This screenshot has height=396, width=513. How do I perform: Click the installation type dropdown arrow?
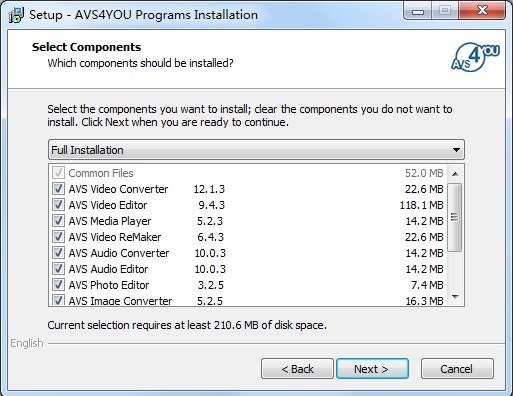click(x=456, y=150)
